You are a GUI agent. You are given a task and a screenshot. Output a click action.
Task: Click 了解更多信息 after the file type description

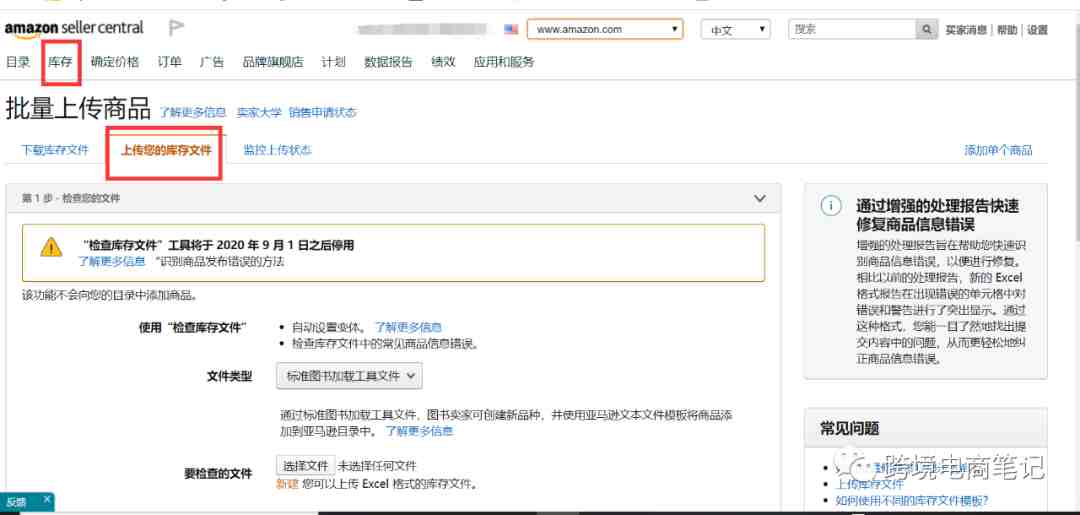(419, 431)
